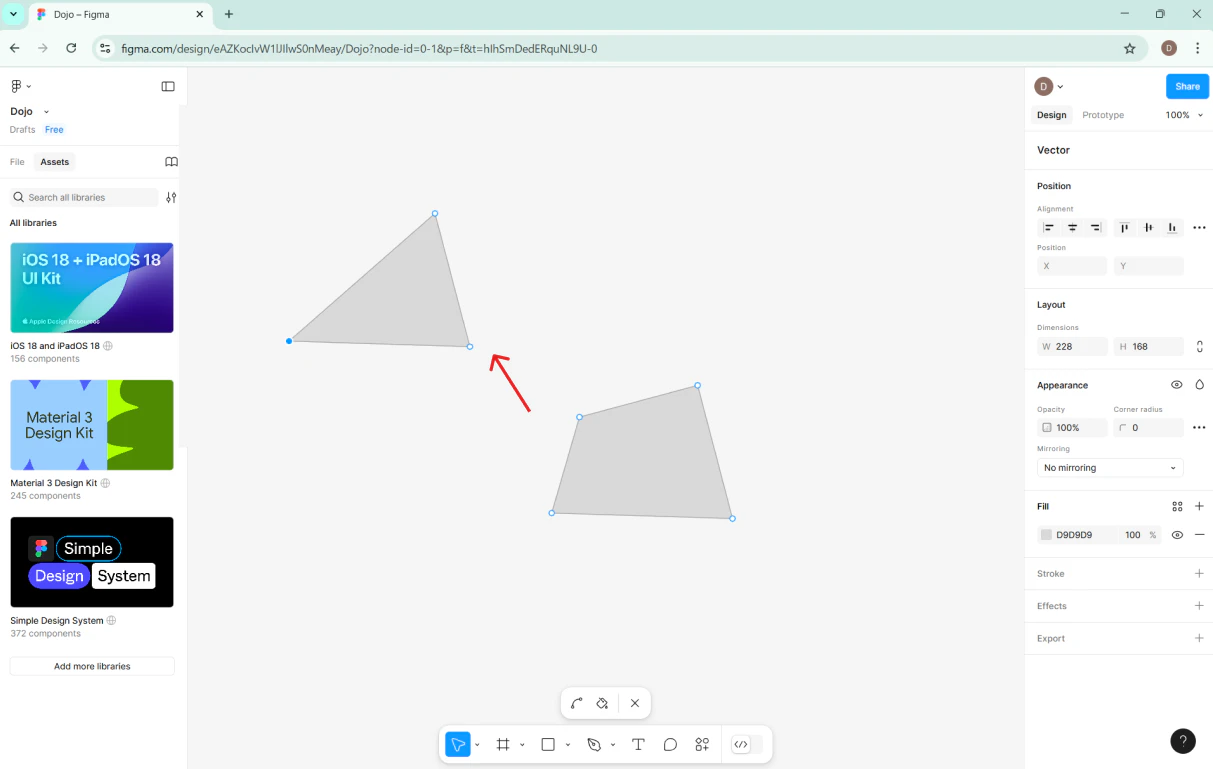
Task: Add a new fill
Action: click(1199, 507)
